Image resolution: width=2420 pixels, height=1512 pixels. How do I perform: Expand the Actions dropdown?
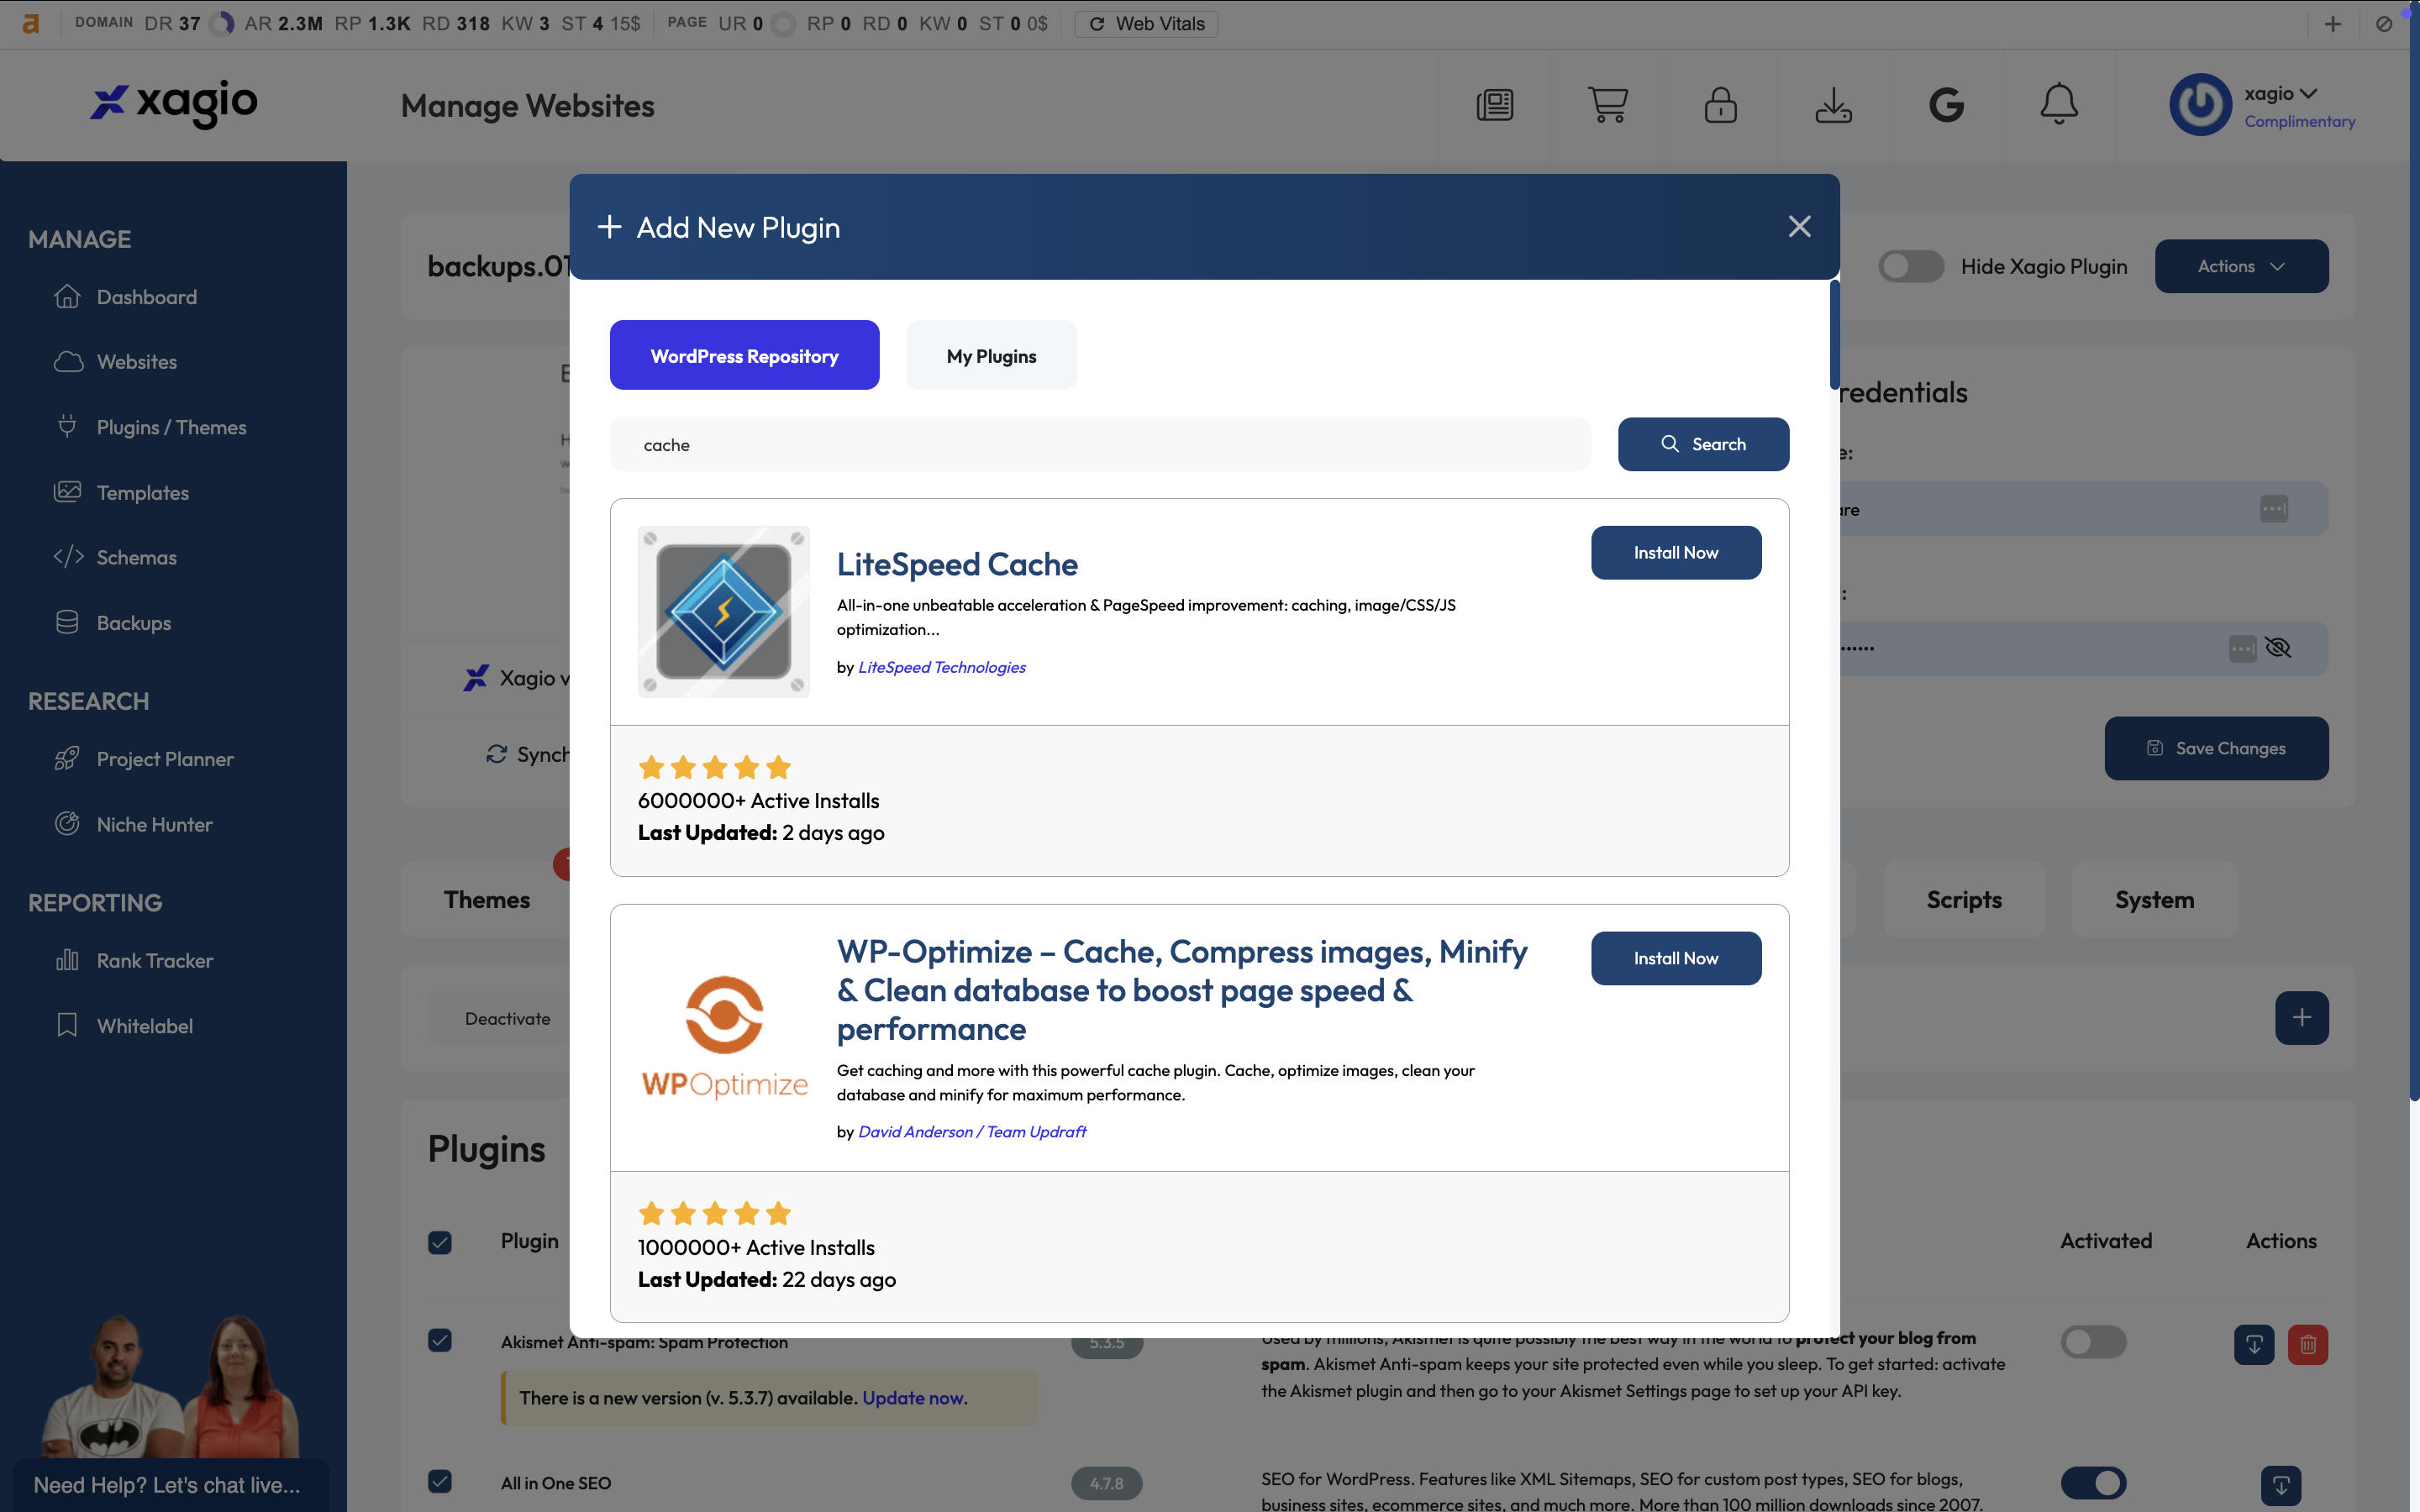click(2241, 266)
